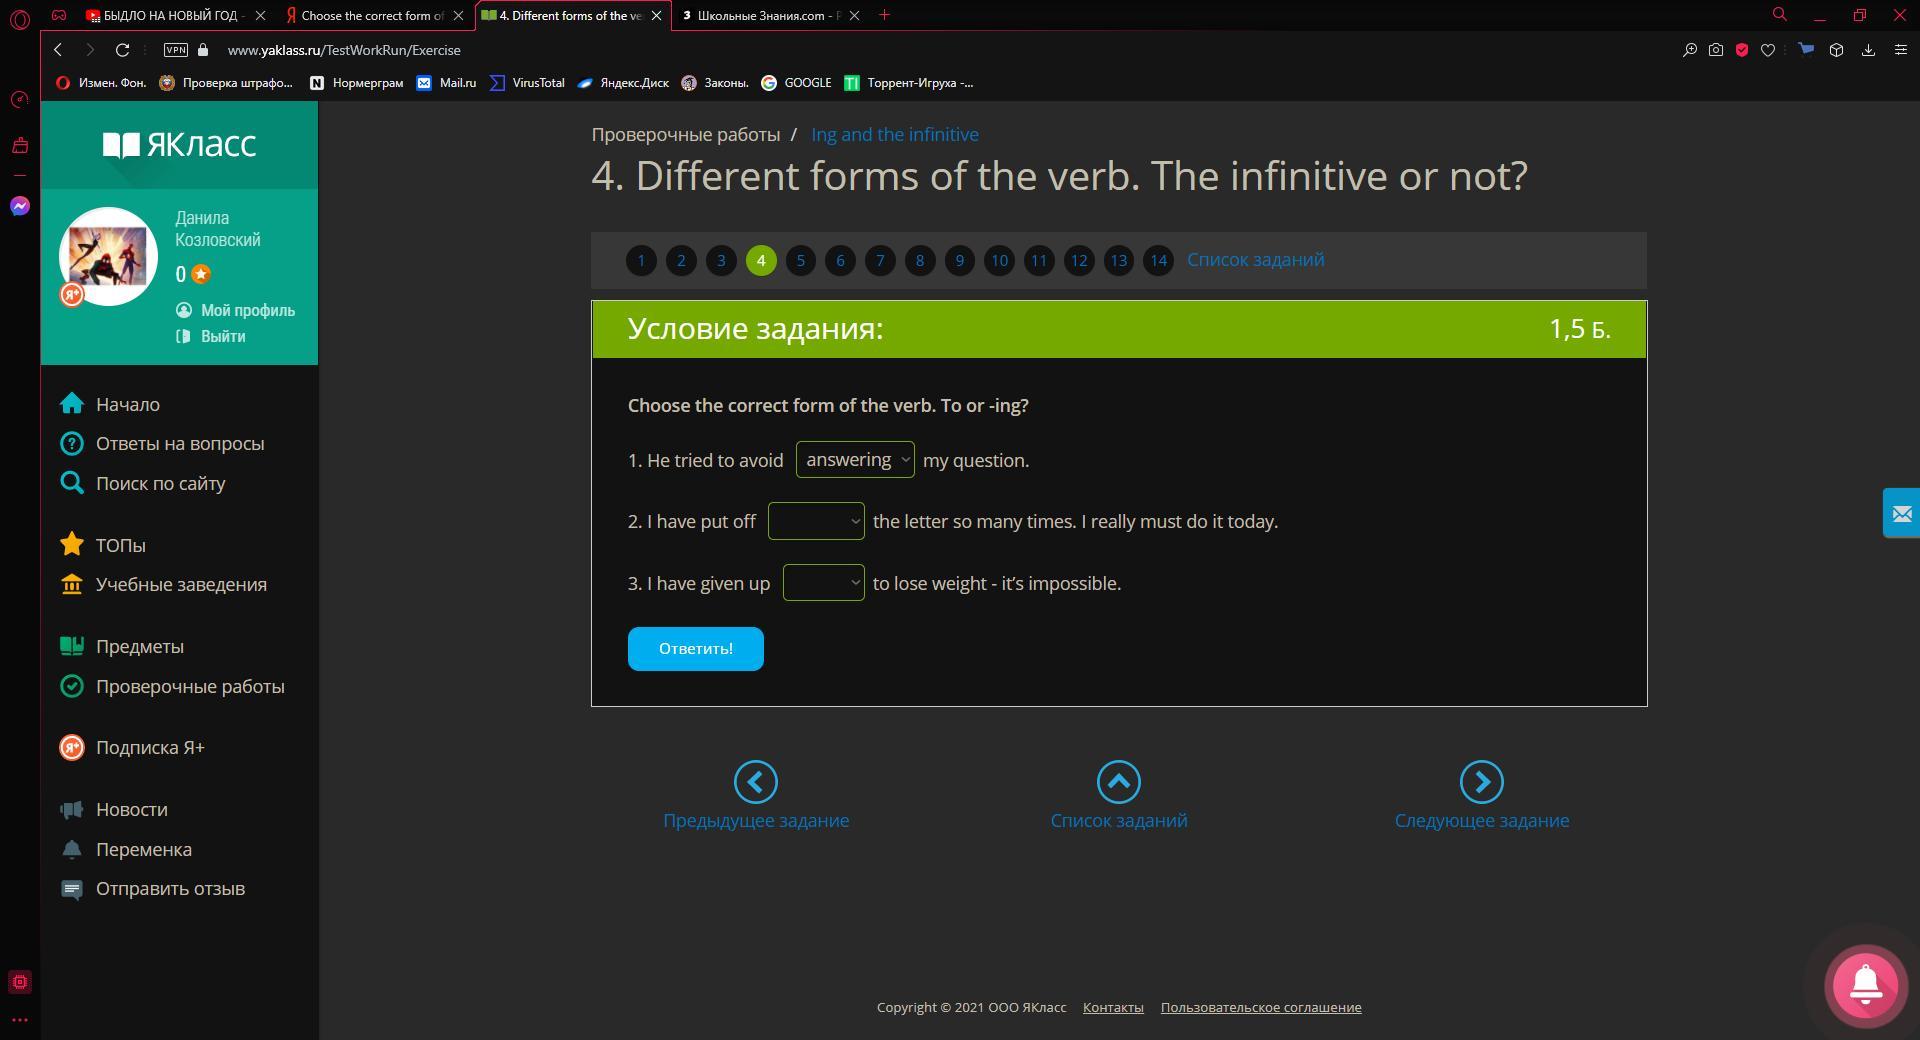Viewport: 1920px width, 1040px height.
Task: Open the browser downloads icon
Action: coord(1868,50)
